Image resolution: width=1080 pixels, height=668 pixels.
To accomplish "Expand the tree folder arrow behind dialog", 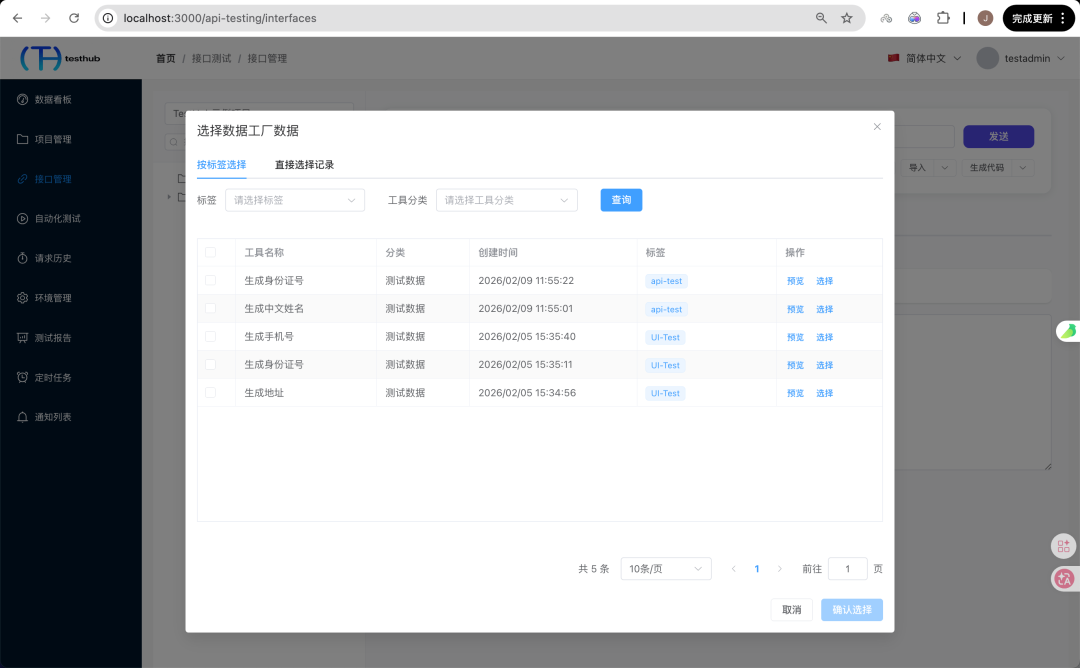I will coord(169,197).
